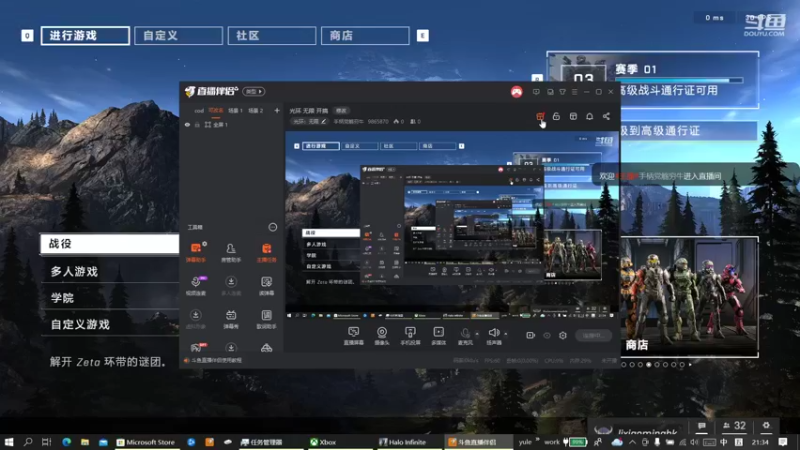Add a 直播屏幕 screen capture source
Screen dimensions: 800x450
(353, 336)
